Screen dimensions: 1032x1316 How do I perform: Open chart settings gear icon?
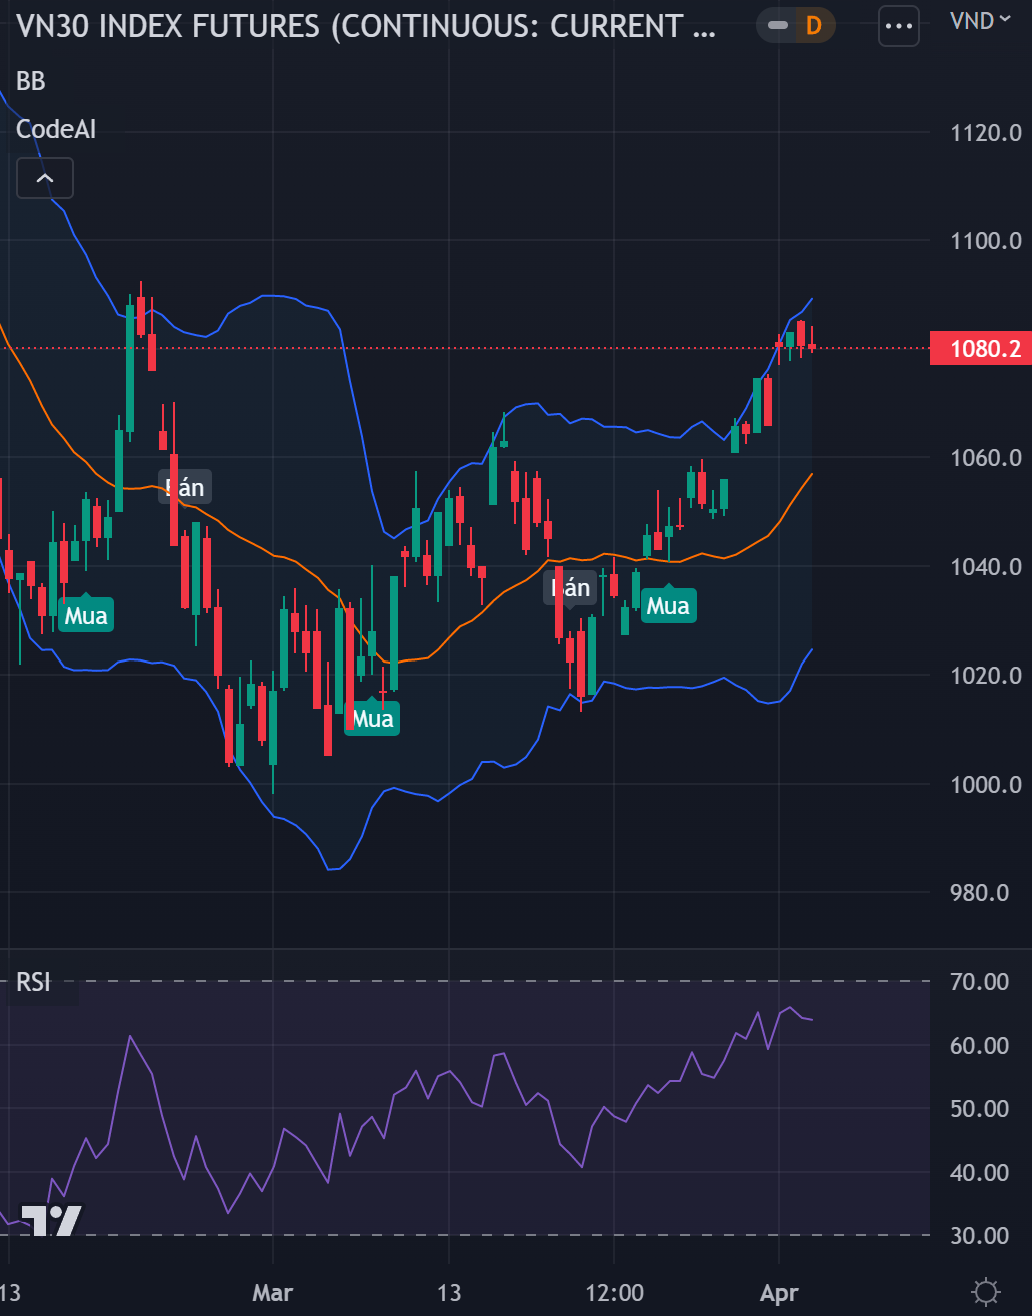coord(985,1292)
